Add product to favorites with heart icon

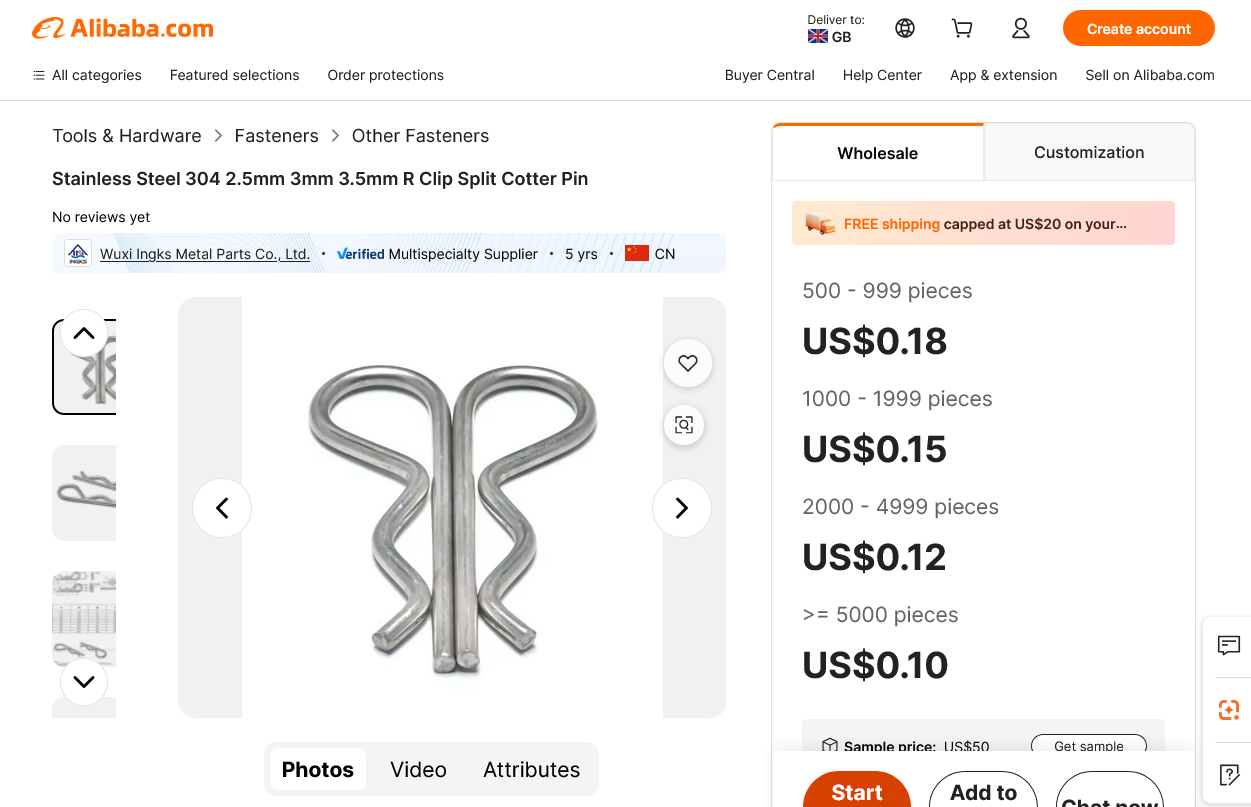[688, 364]
